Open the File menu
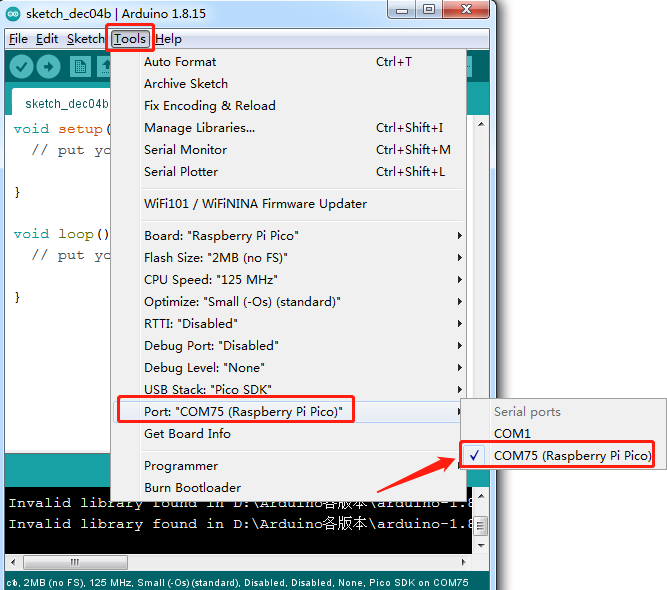The image size is (667, 590). coord(18,39)
